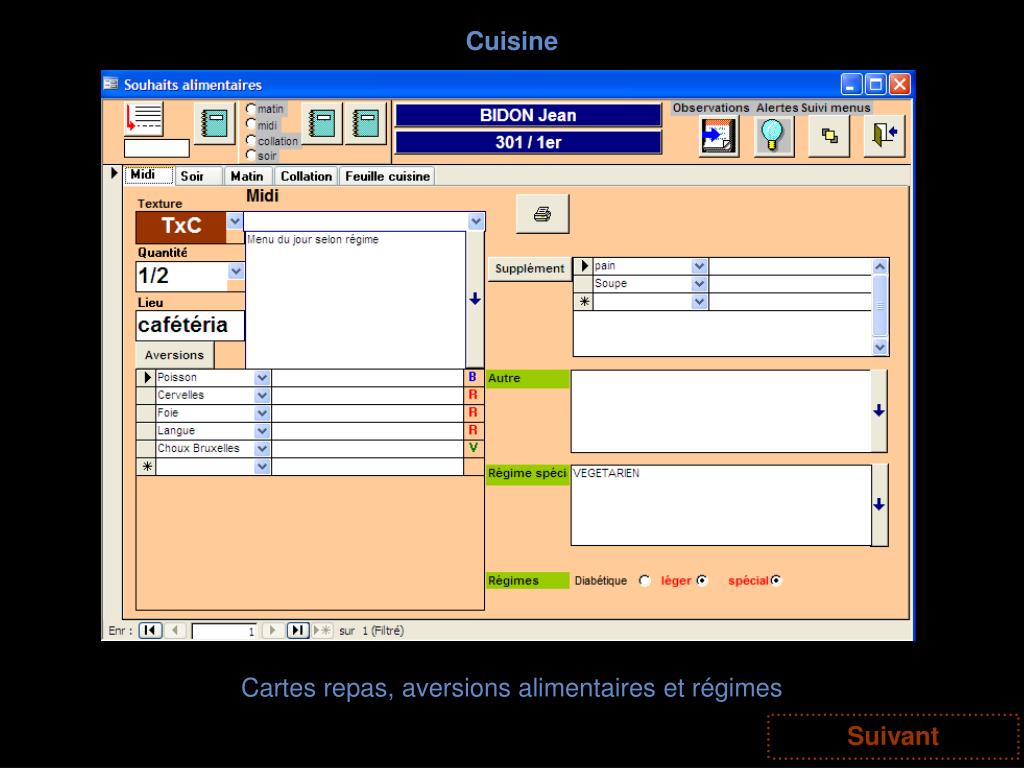The height and width of the screenshot is (768, 1024).
Task: Select the Diabétique diet radio button
Action: [645, 581]
